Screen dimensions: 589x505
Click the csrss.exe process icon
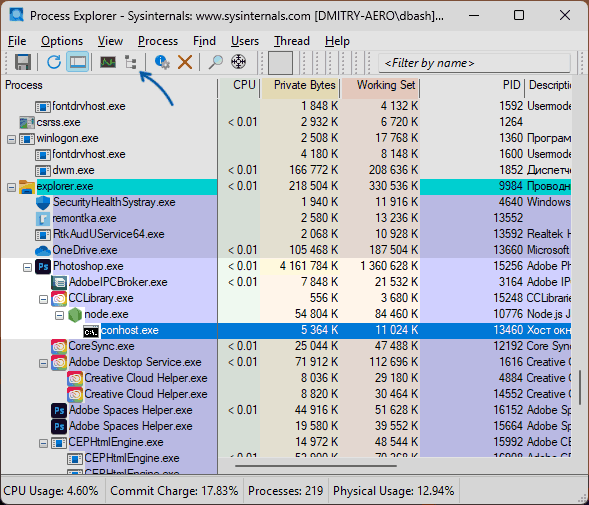click(x=27, y=122)
